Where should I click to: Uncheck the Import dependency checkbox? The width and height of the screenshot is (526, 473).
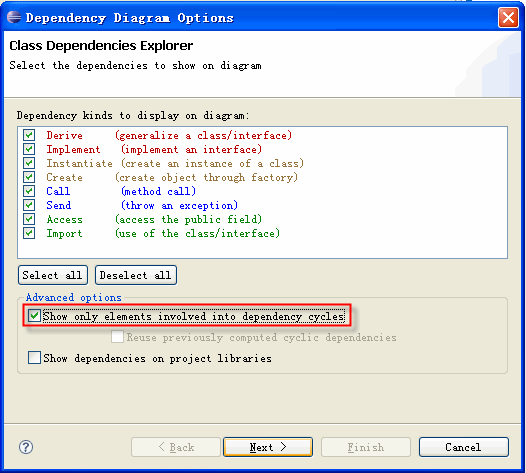coord(29,233)
